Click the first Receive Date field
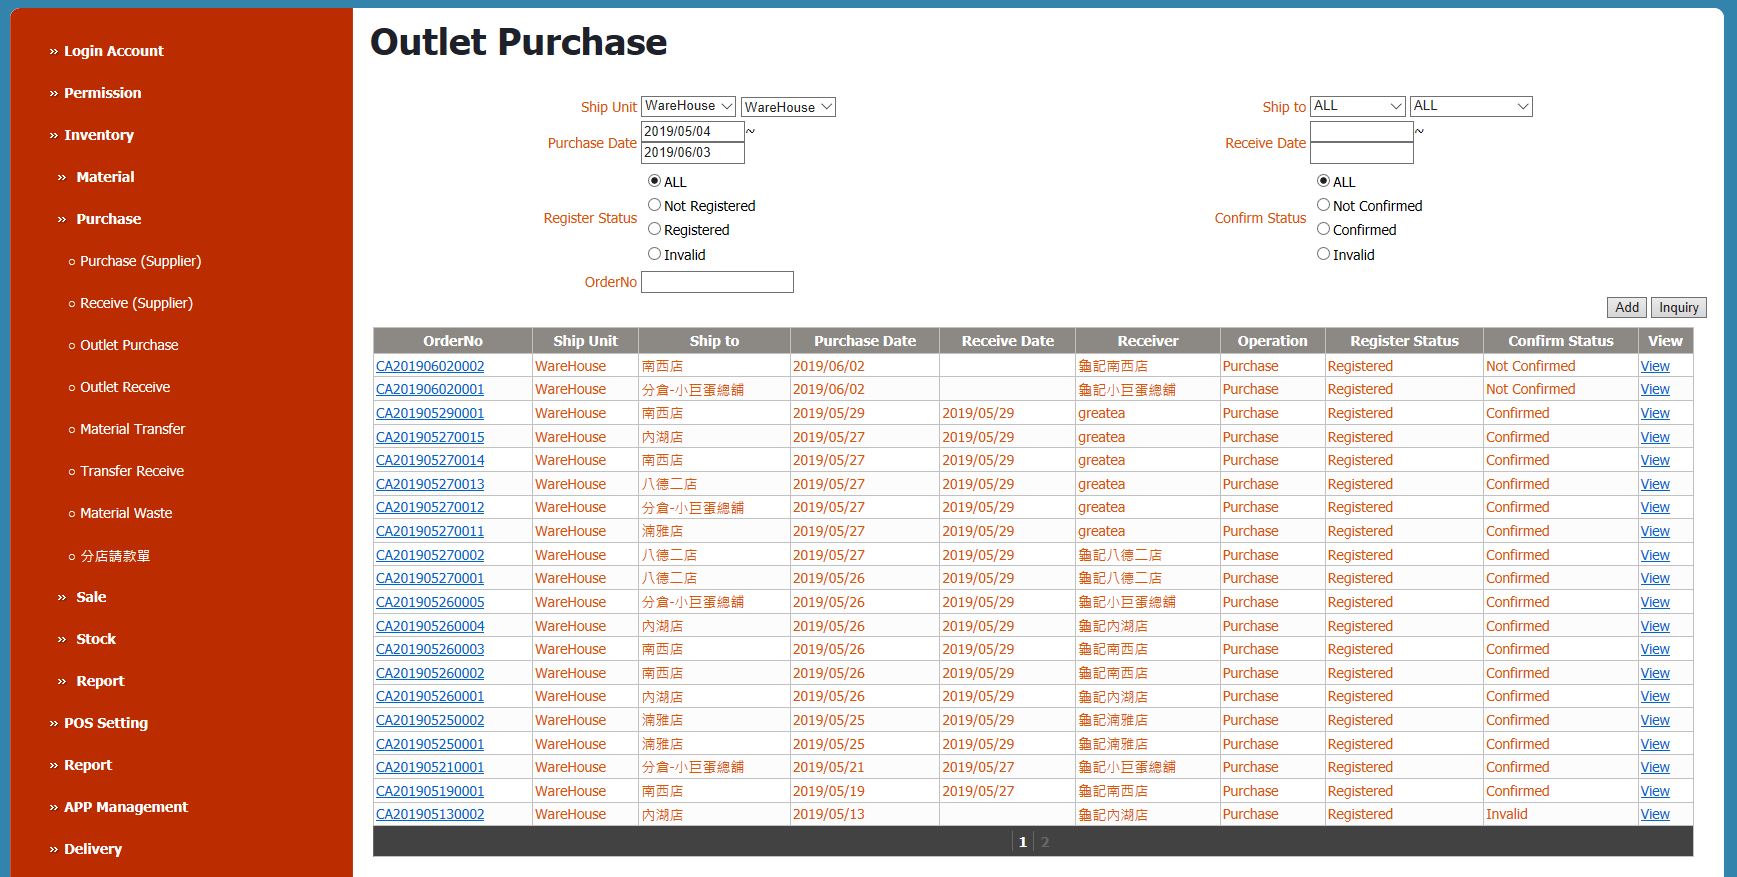Viewport: 1737px width, 877px height. [x=1361, y=131]
